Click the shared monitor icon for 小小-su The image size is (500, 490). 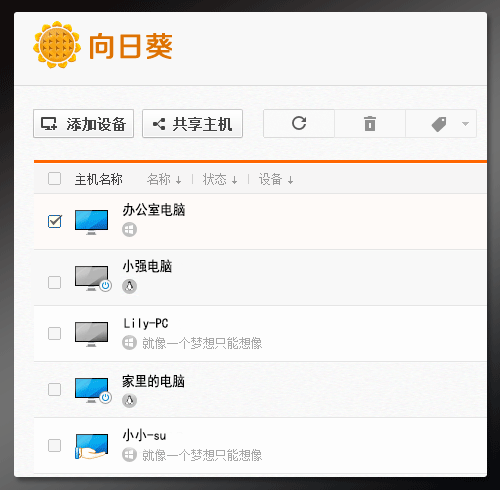91,446
